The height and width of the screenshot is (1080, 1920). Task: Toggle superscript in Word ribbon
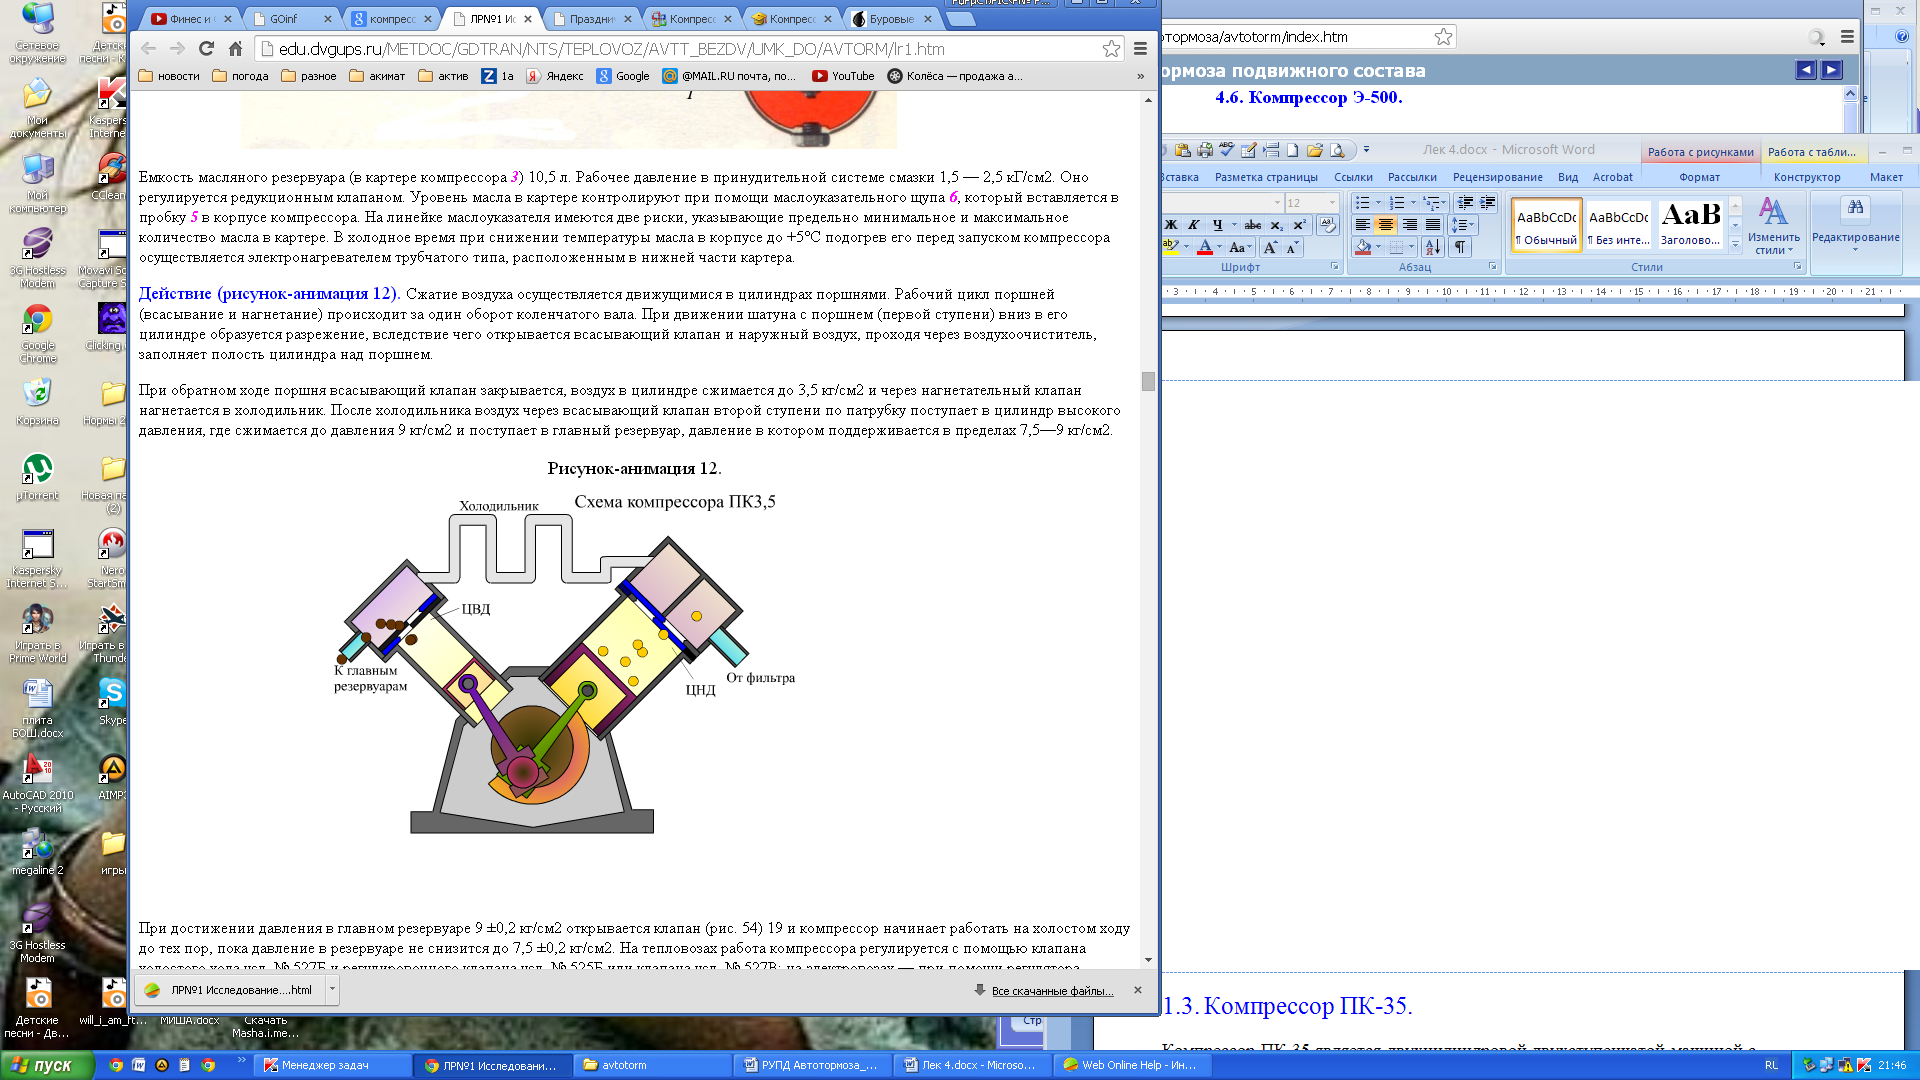tap(1300, 225)
